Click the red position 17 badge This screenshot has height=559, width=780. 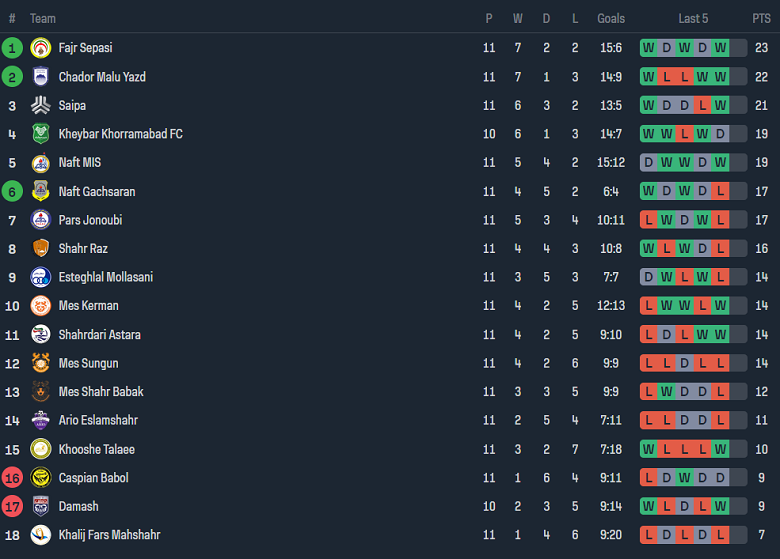(x=12, y=506)
